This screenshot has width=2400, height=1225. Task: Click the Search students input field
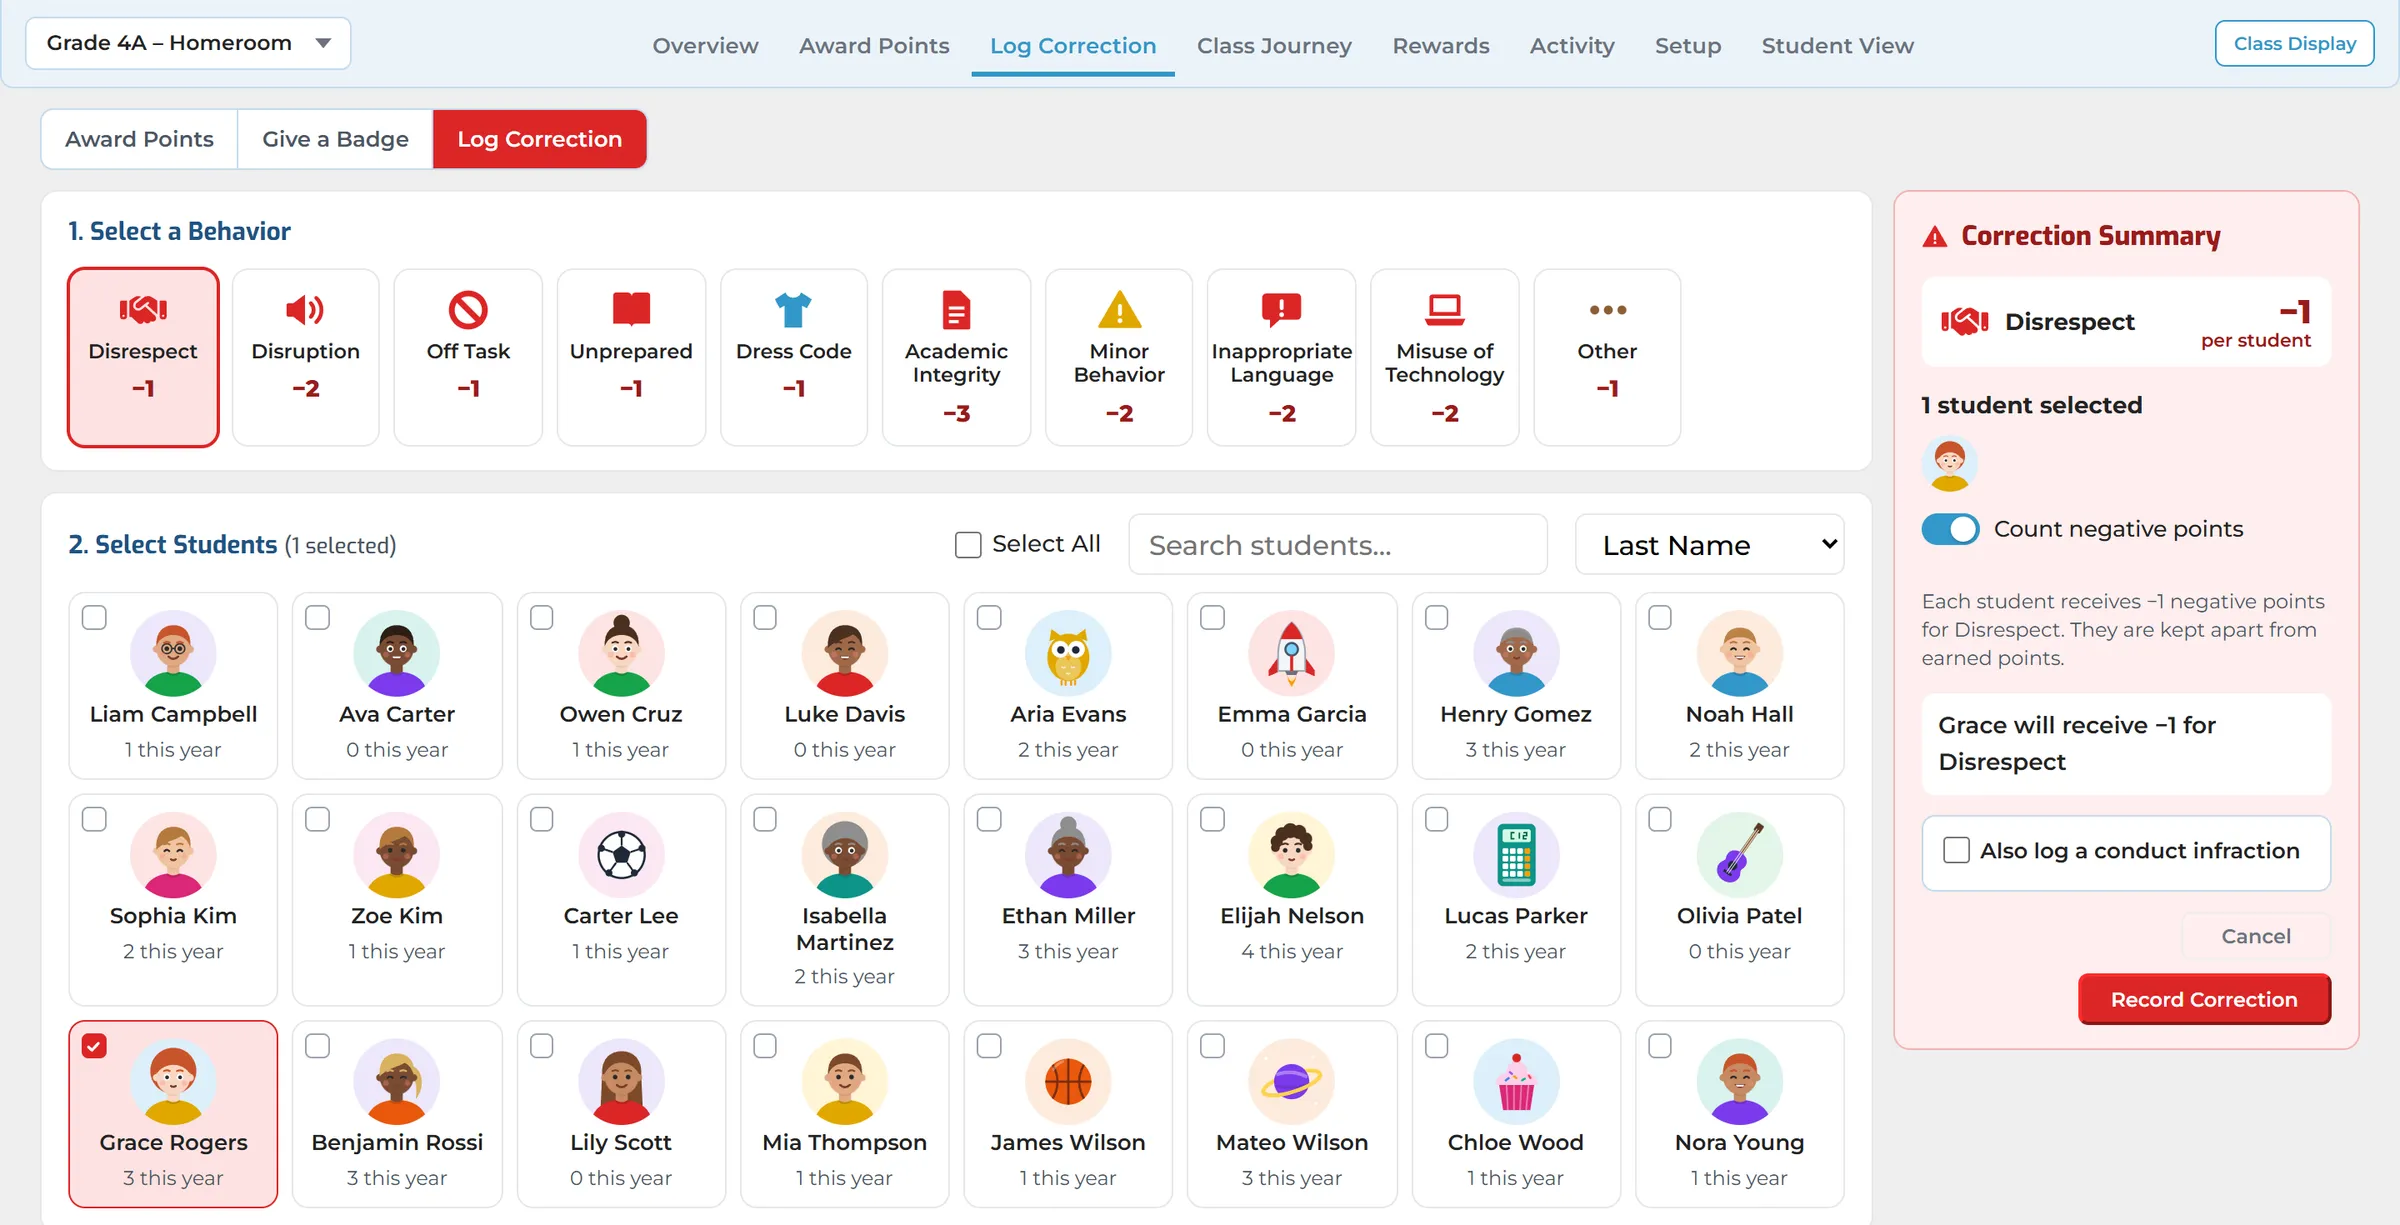1337,545
